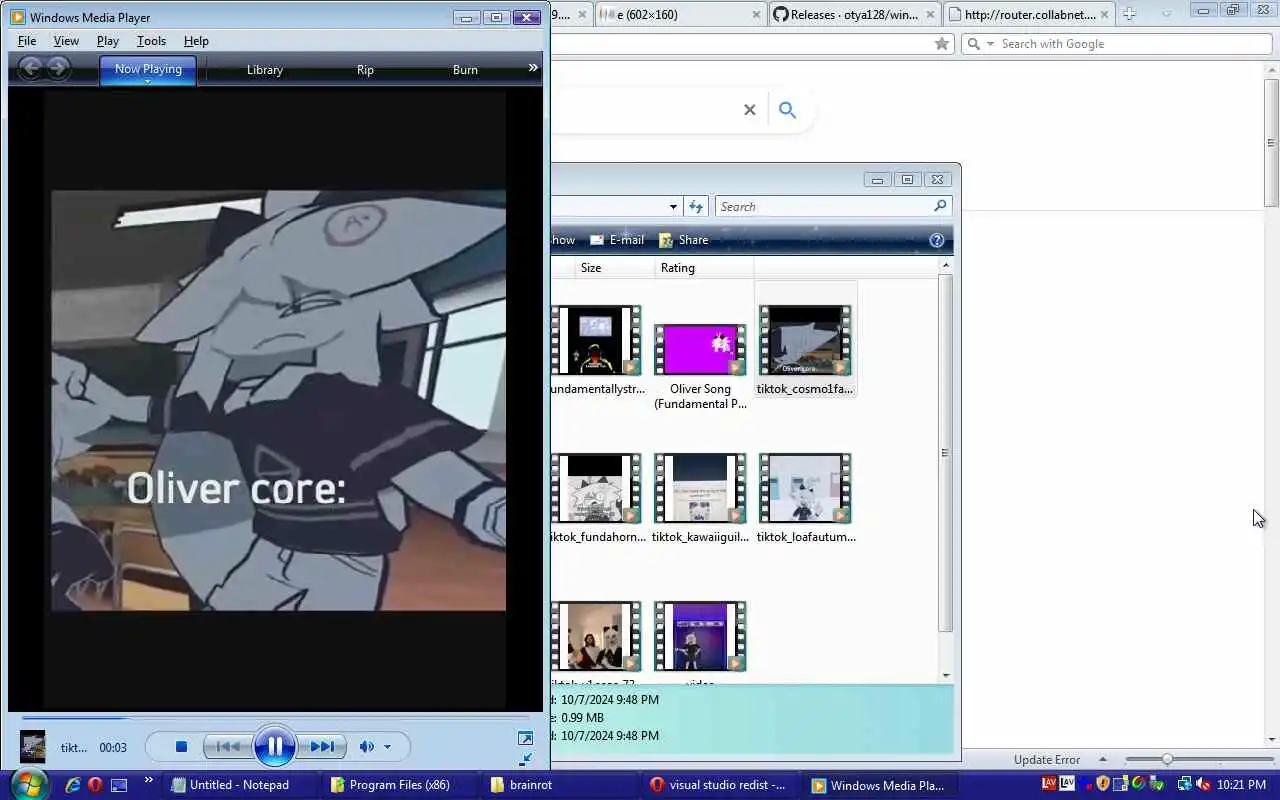Expand the Quick Launch overflow chevron
Viewport: 1280px width, 800px height.
click(148, 780)
